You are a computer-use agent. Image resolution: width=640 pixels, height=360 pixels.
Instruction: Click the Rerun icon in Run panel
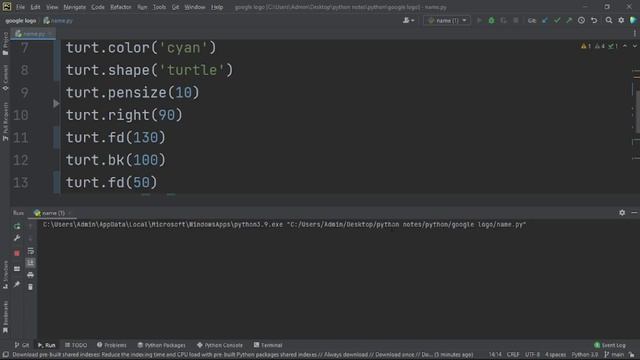point(17,226)
